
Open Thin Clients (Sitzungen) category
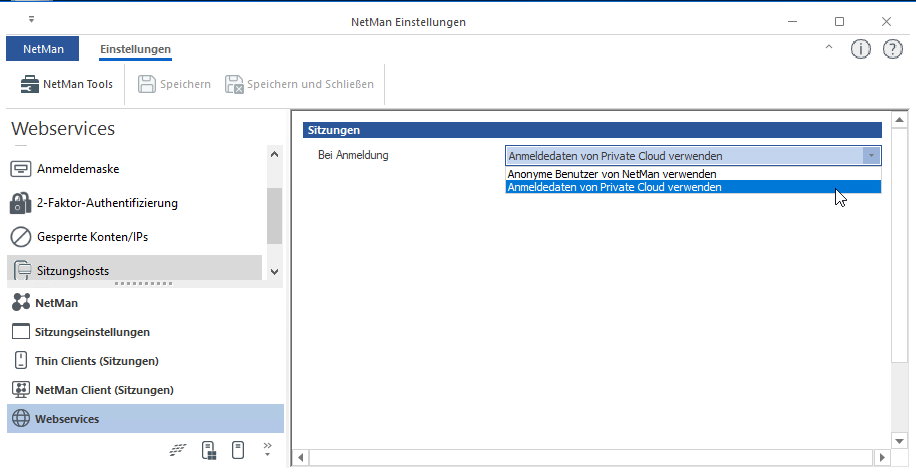click(145, 361)
